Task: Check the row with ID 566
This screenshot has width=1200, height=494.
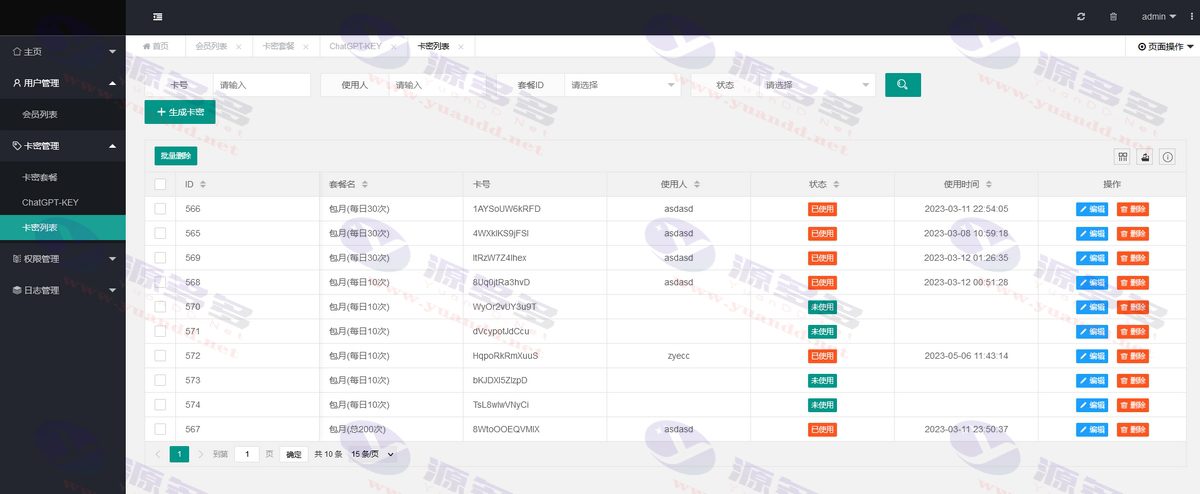Action: coord(160,209)
